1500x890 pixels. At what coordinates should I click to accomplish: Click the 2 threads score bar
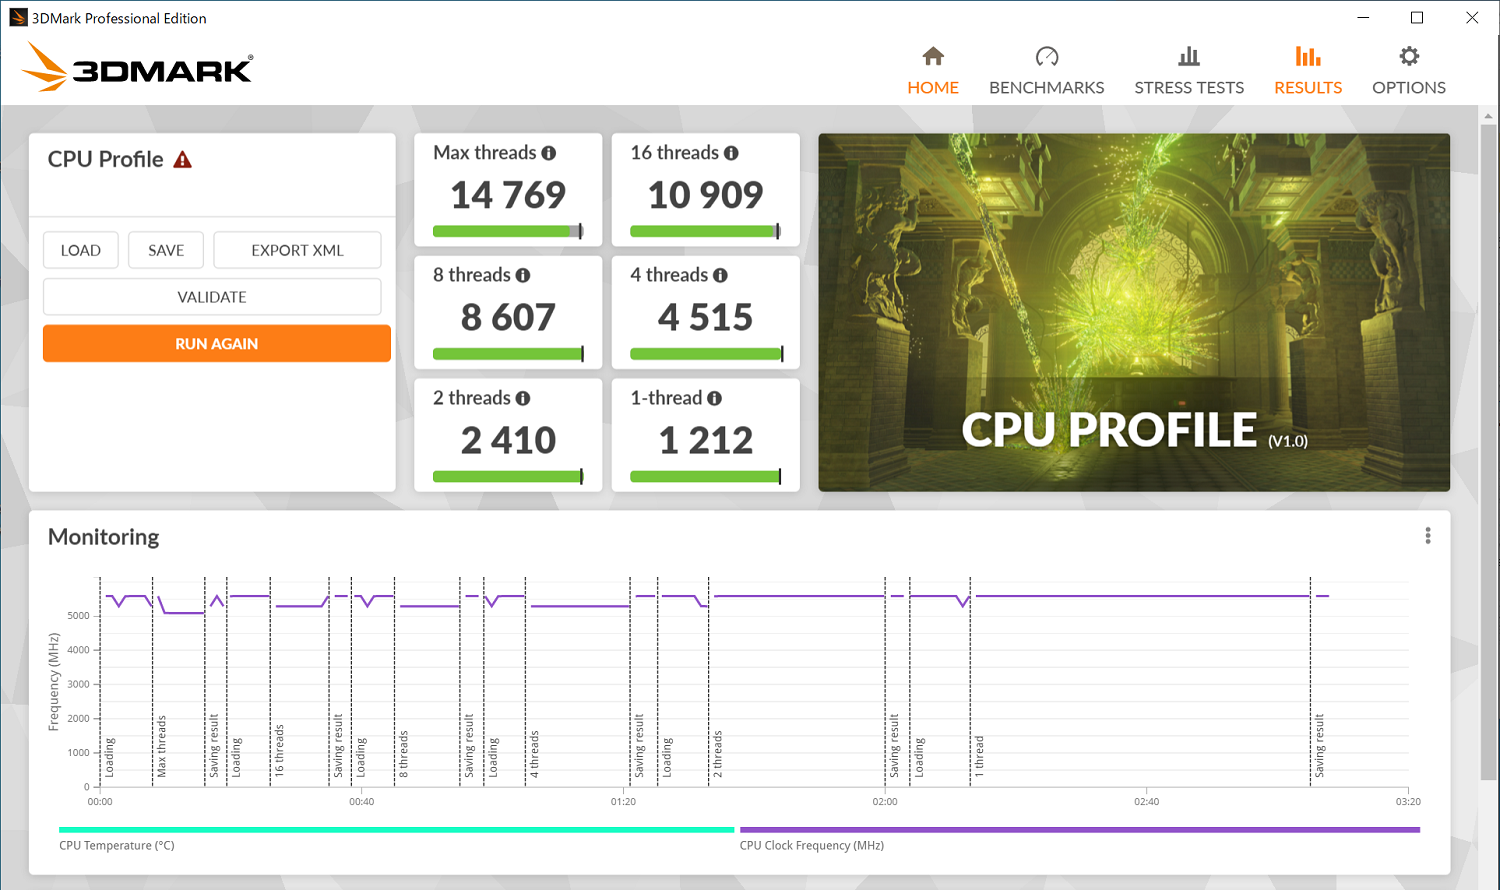pyautogui.click(x=508, y=477)
